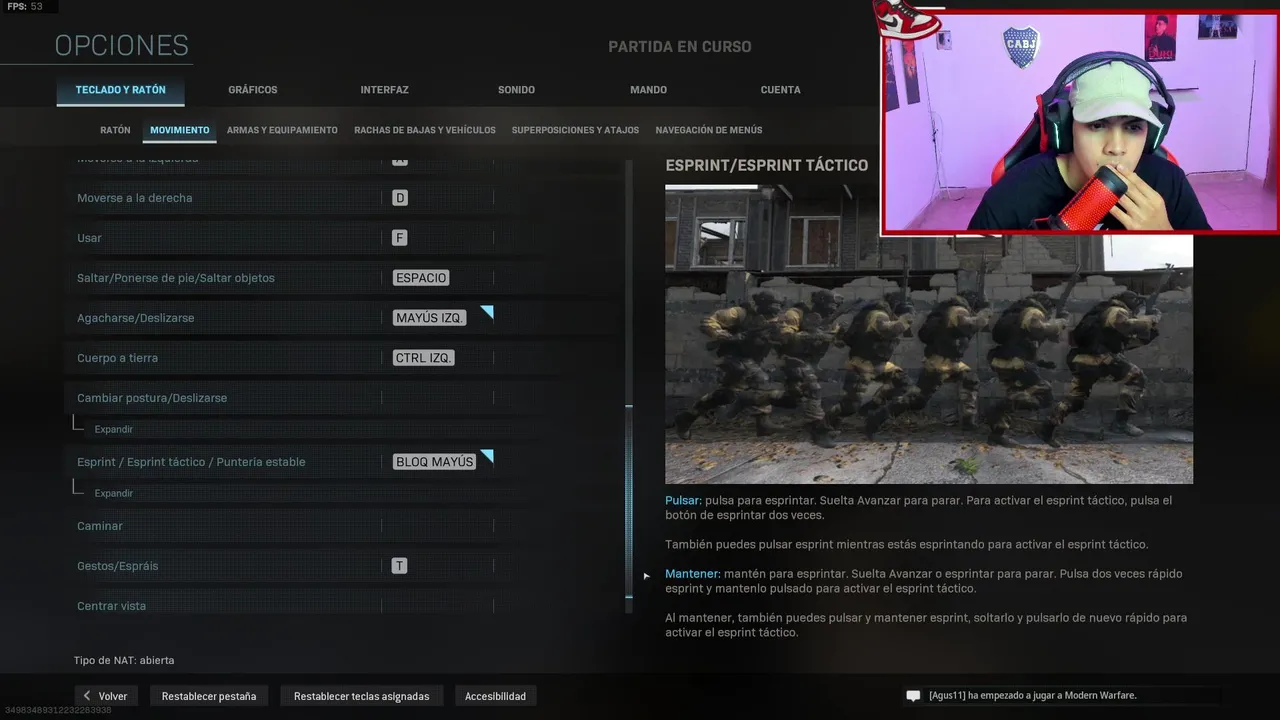Expand Cambiar postura/Deslizarse options
1280x720 pixels.
114,429
